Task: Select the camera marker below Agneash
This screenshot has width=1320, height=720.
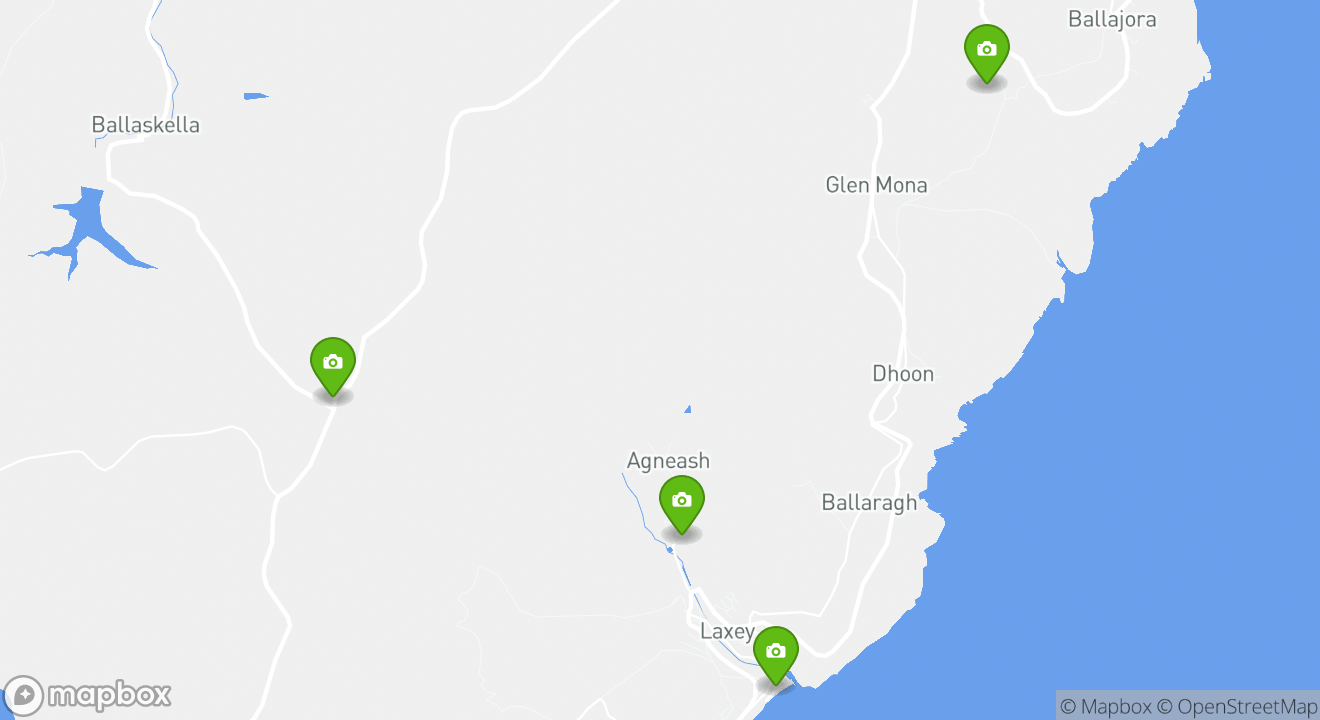Action: [x=681, y=505]
